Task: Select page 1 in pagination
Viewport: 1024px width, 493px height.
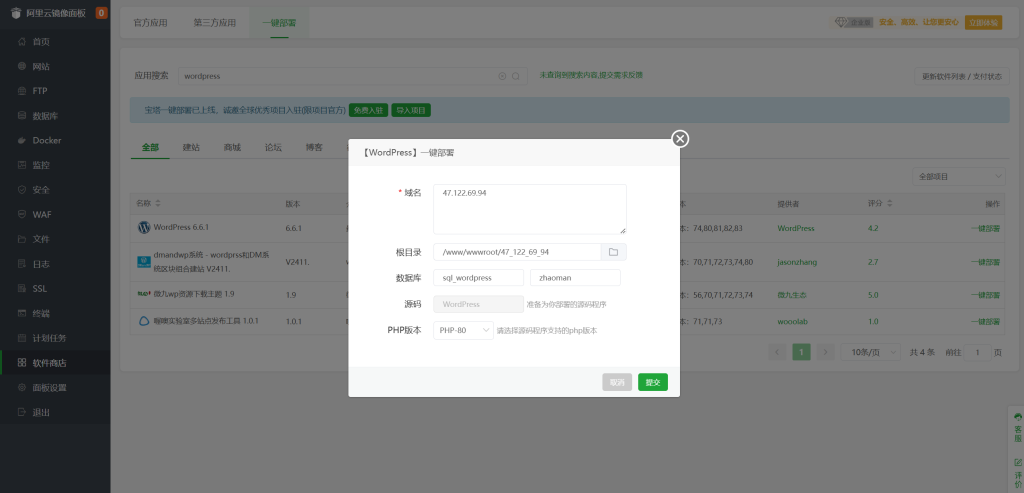Action: coord(801,352)
